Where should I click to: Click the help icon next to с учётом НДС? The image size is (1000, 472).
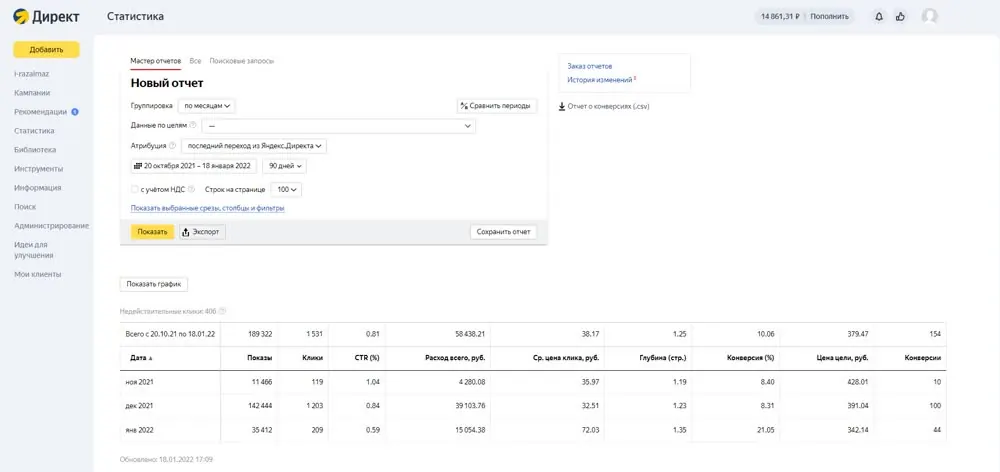(x=191, y=189)
